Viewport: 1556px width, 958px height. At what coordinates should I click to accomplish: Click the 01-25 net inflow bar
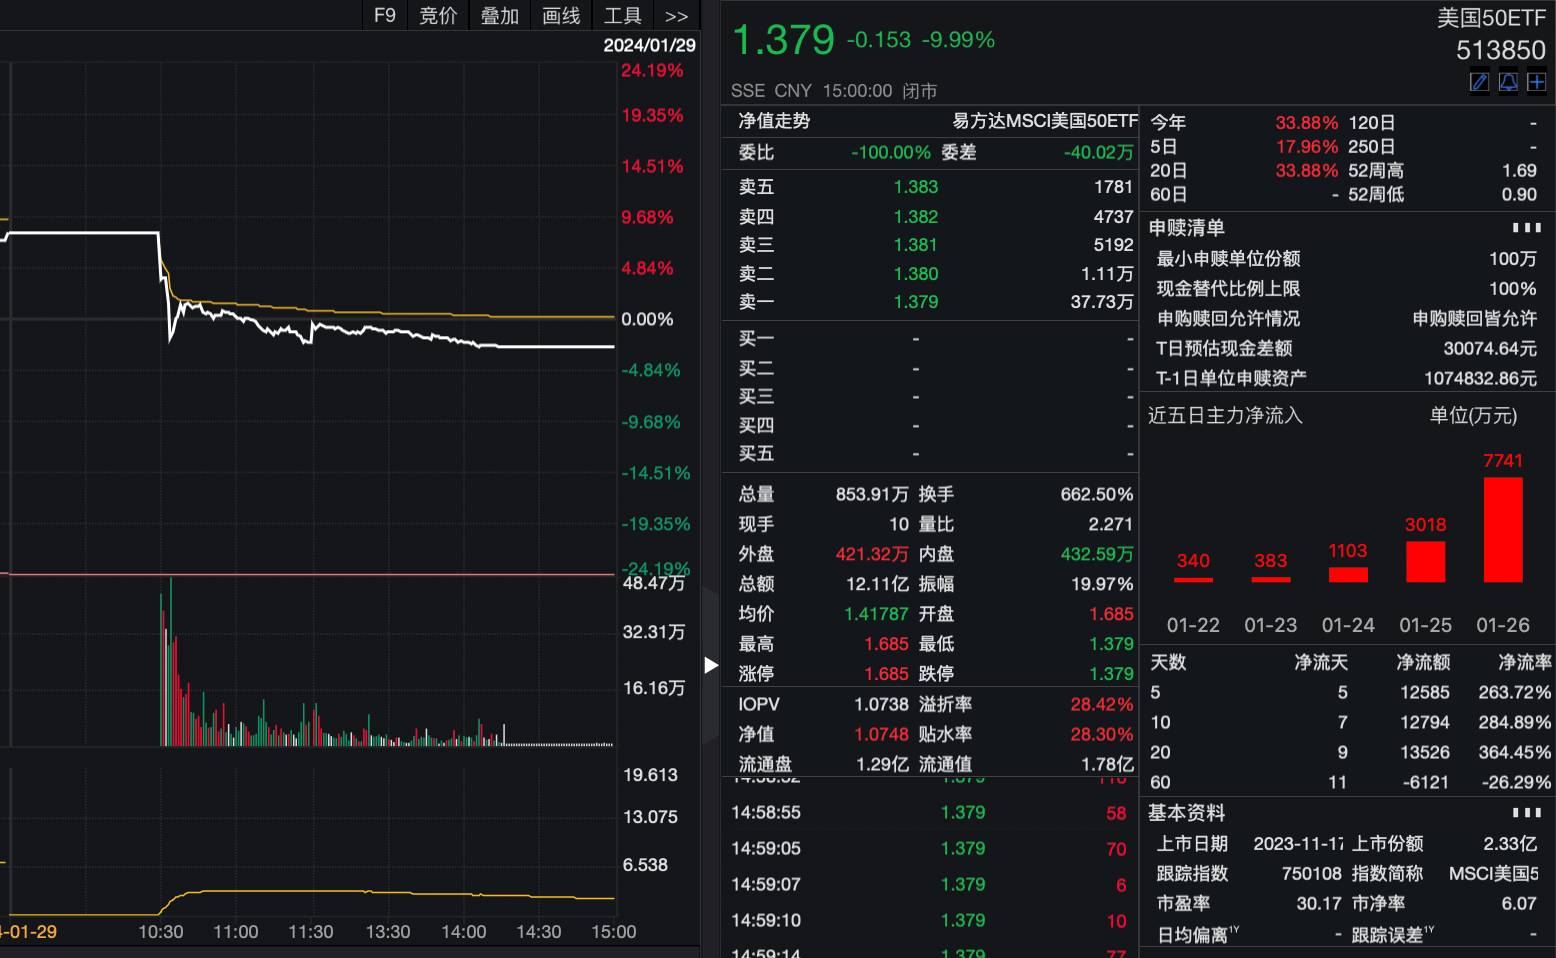pos(1425,561)
